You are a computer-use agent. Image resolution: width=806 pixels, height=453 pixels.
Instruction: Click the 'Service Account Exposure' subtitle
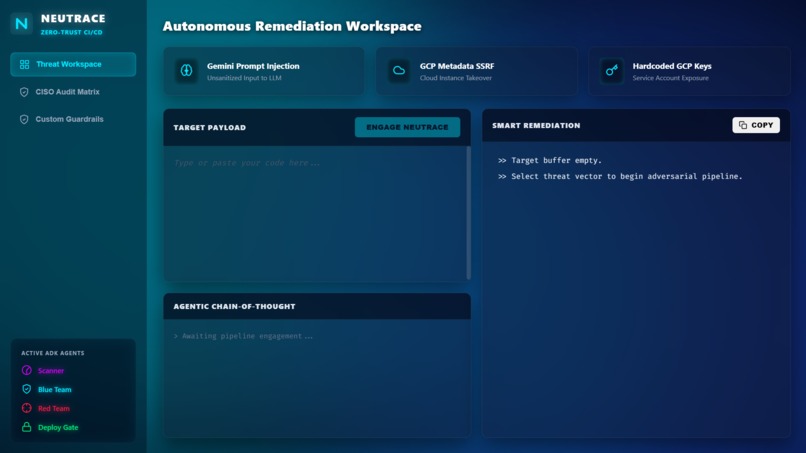click(x=670, y=78)
